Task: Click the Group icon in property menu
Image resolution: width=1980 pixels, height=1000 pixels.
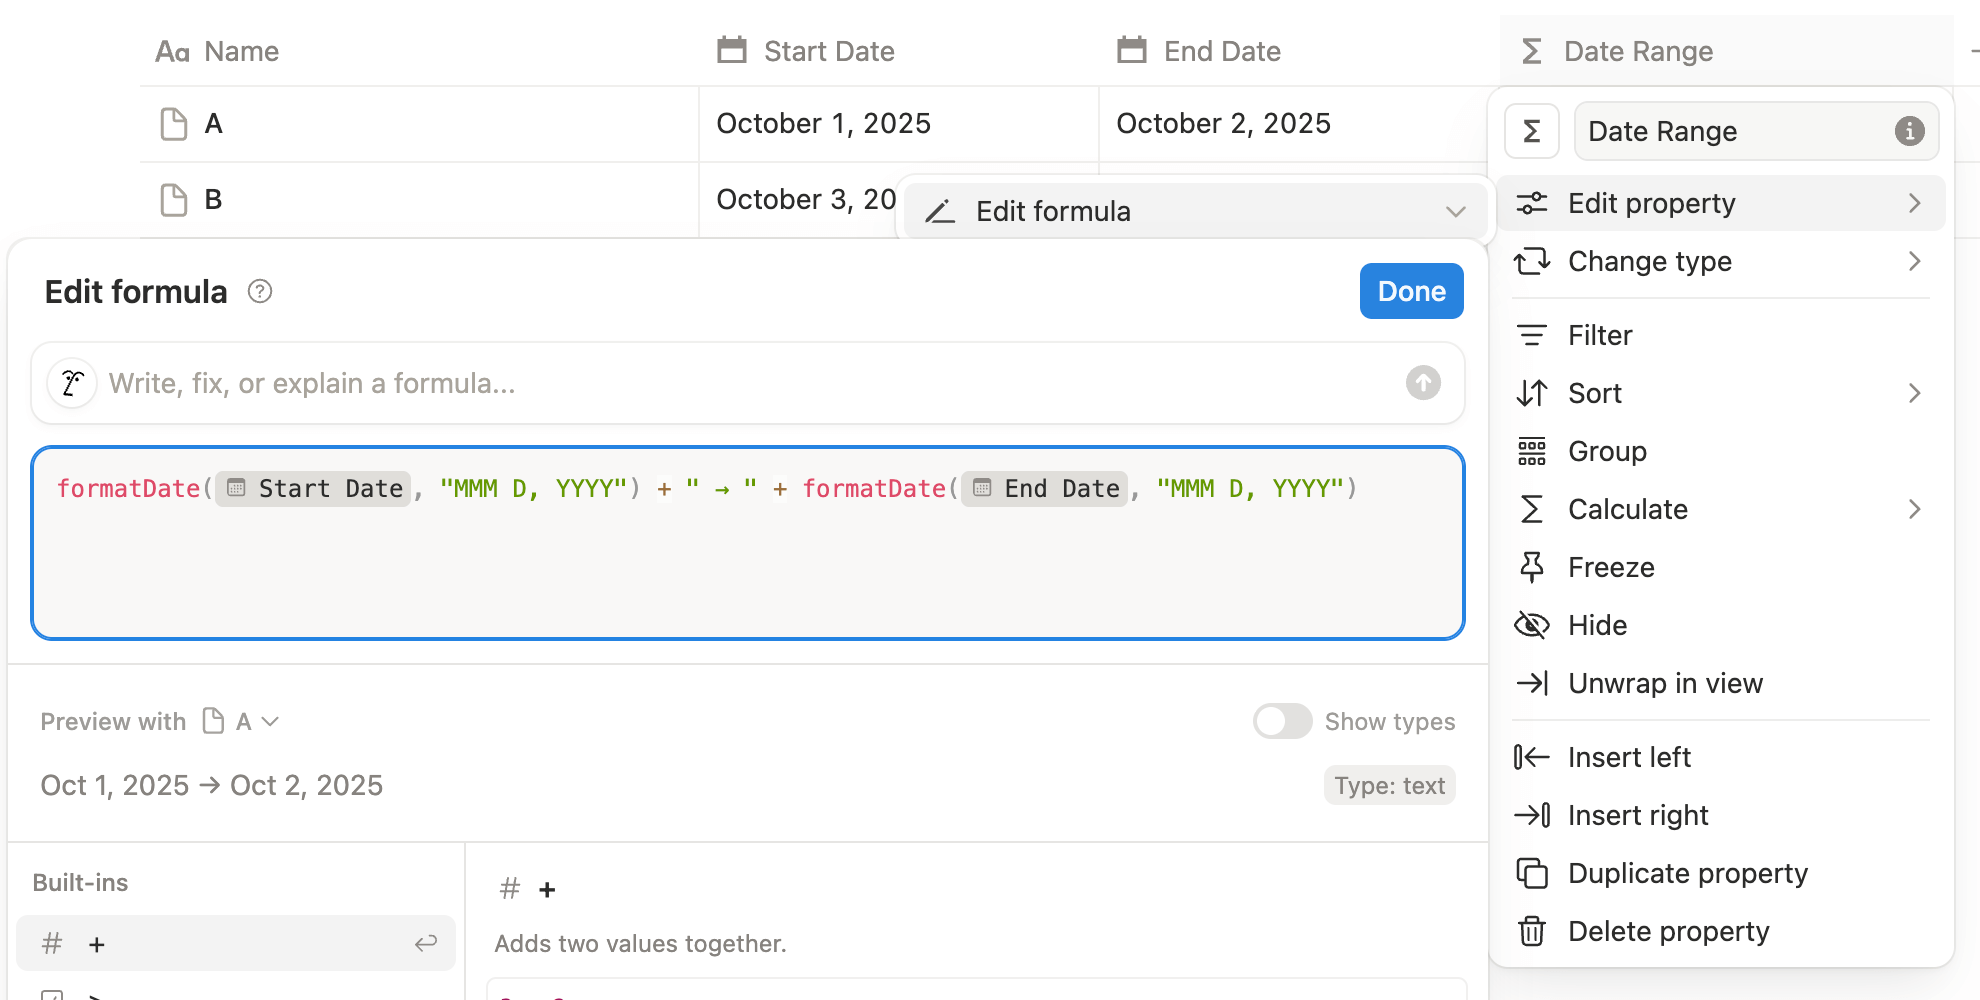Action: click(x=1532, y=451)
